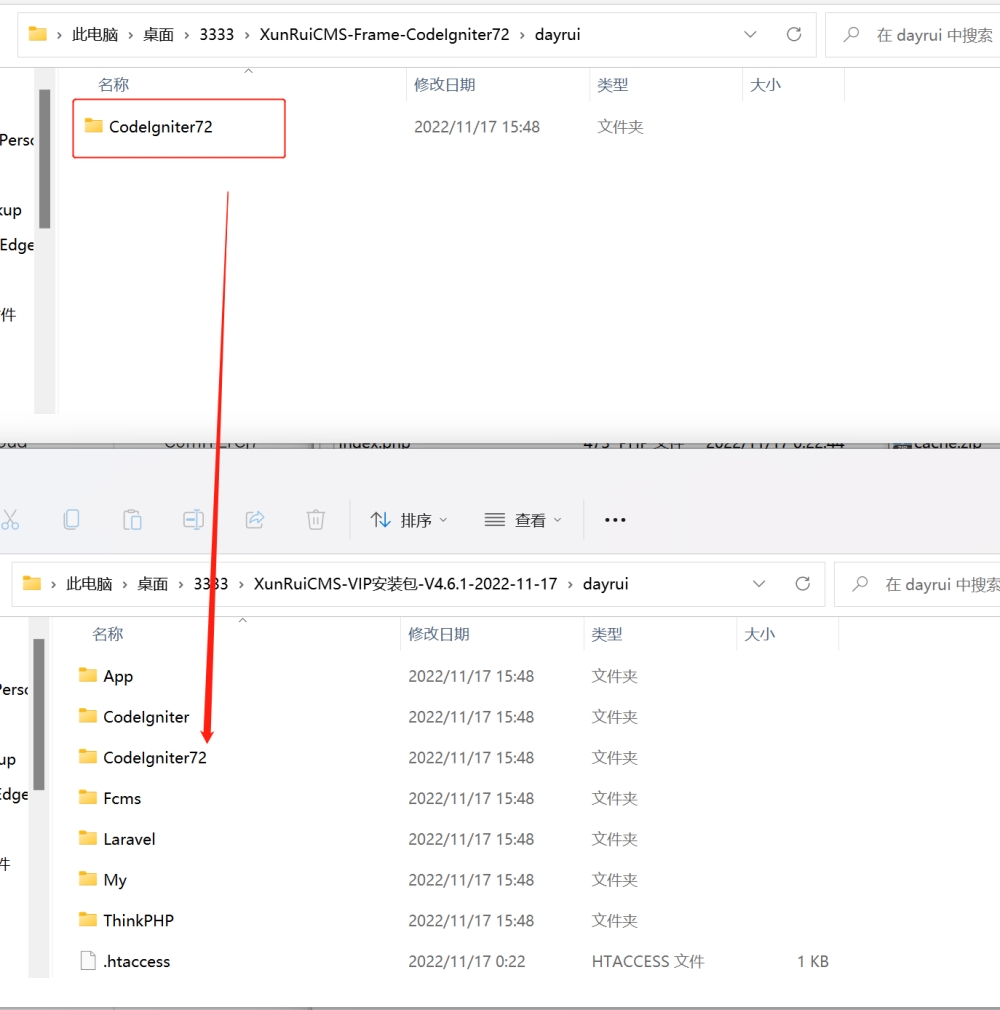
Task: Refresh the upper window folder view
Action: point(794,34)
